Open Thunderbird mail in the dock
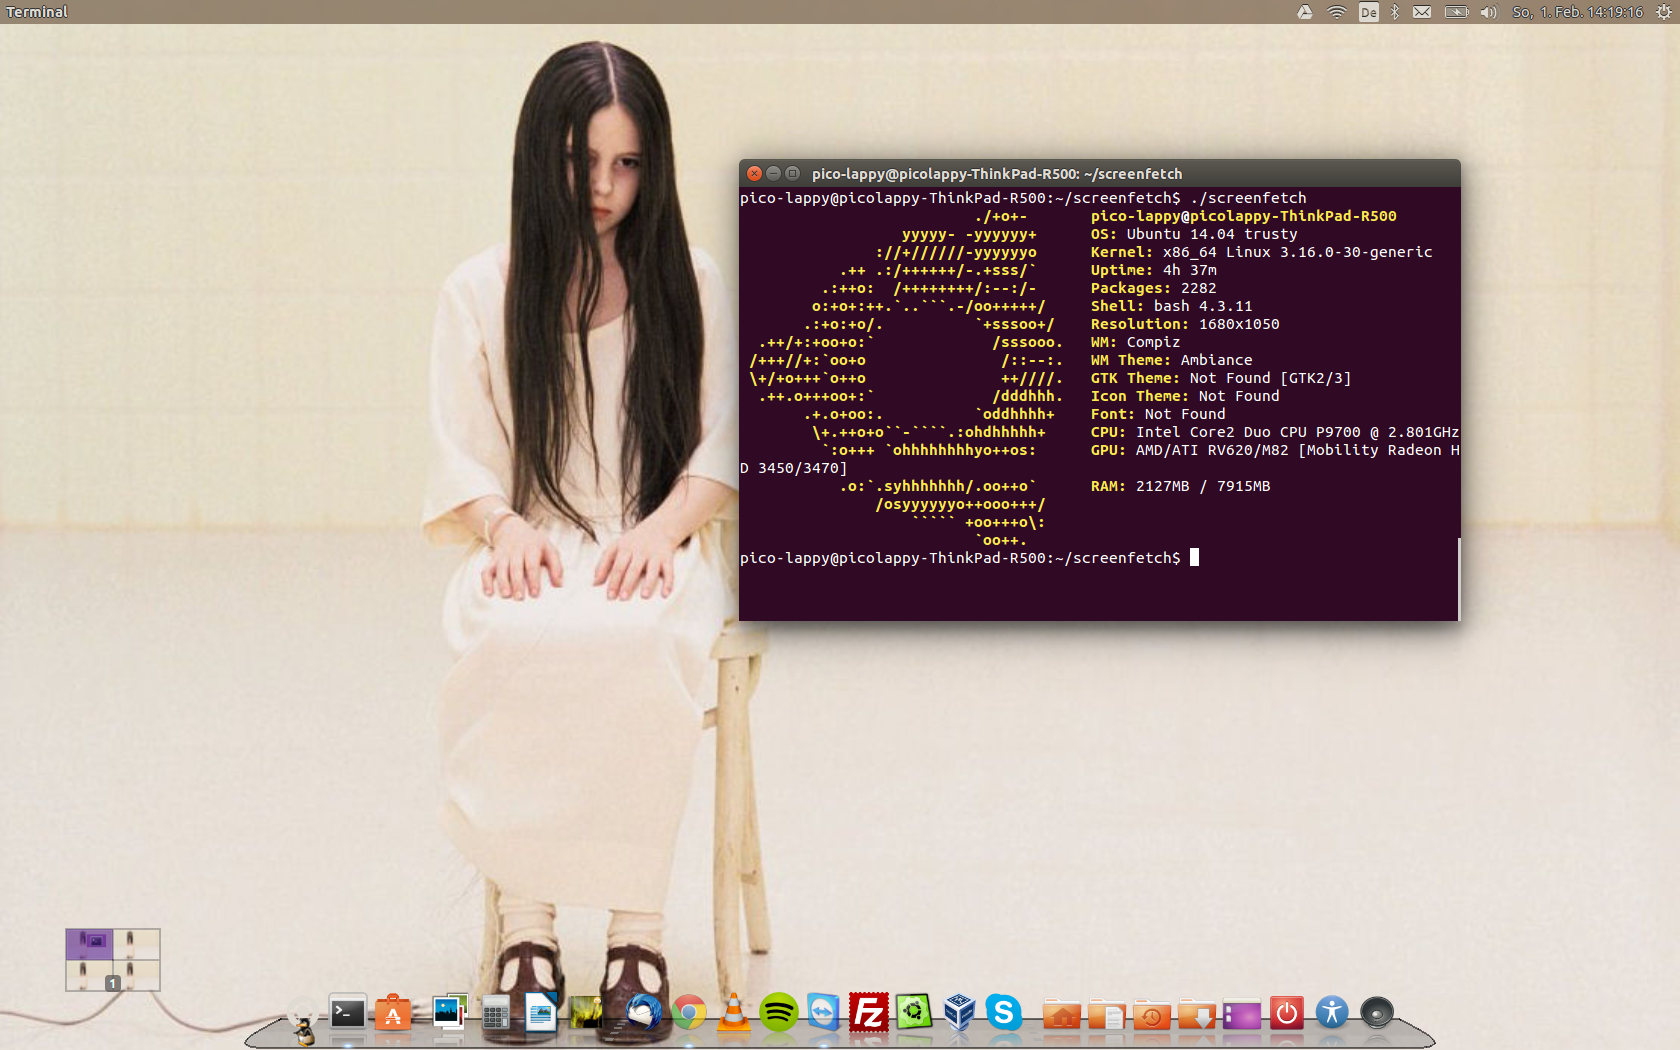Image resolution: width=1680 pixels, height=1050 pixels. pyautogui.click(x=643, y=1013)
